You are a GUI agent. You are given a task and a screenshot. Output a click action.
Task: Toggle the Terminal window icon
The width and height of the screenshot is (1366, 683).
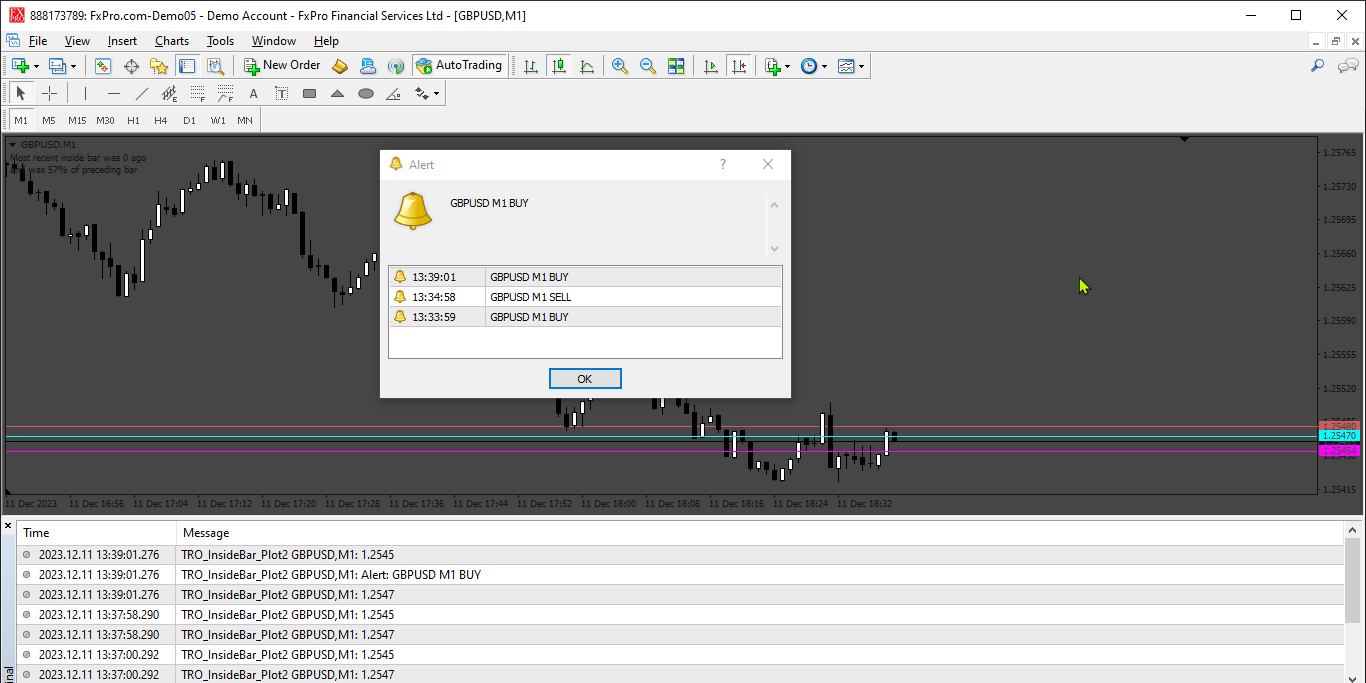click(x=187, y=66)
